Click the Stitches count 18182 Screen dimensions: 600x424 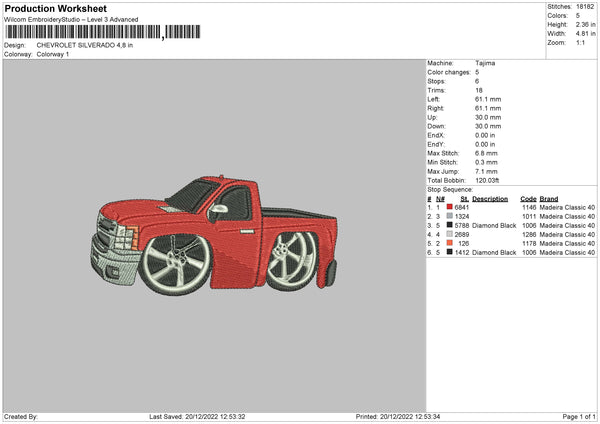tap(586, 8)
